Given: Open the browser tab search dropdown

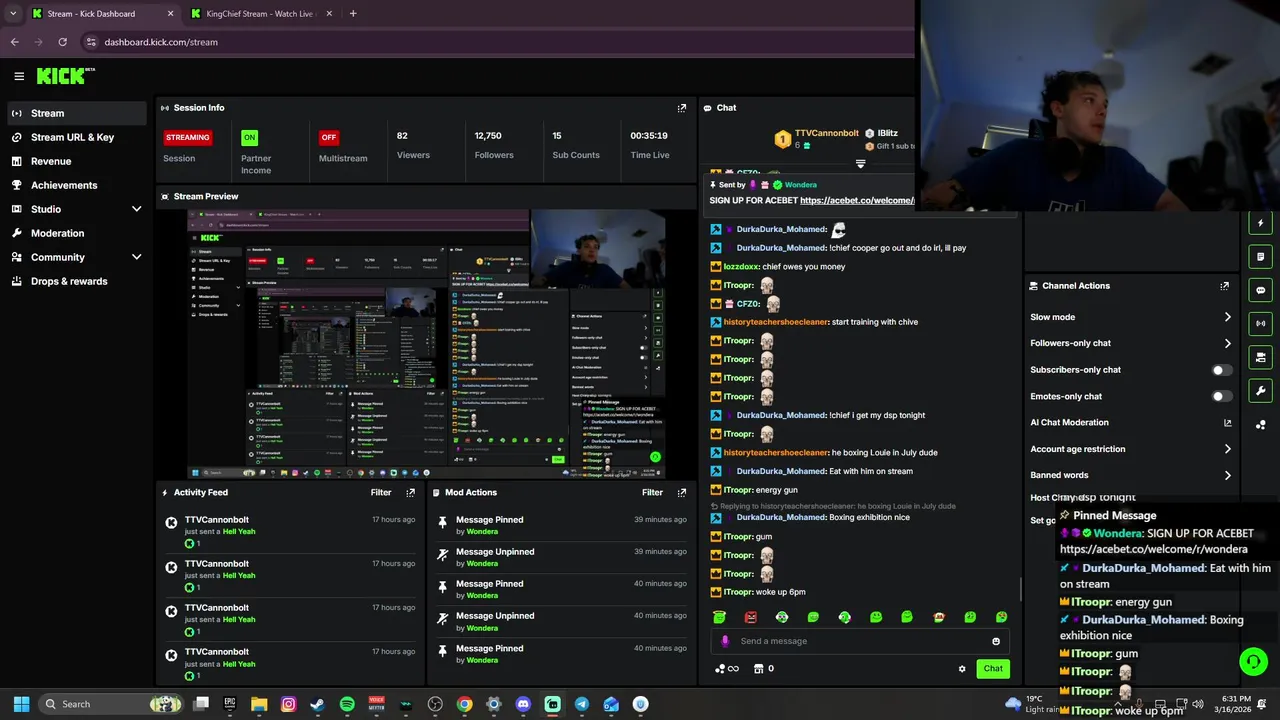Looking at the screenshot, I should (x=12, y=14).
